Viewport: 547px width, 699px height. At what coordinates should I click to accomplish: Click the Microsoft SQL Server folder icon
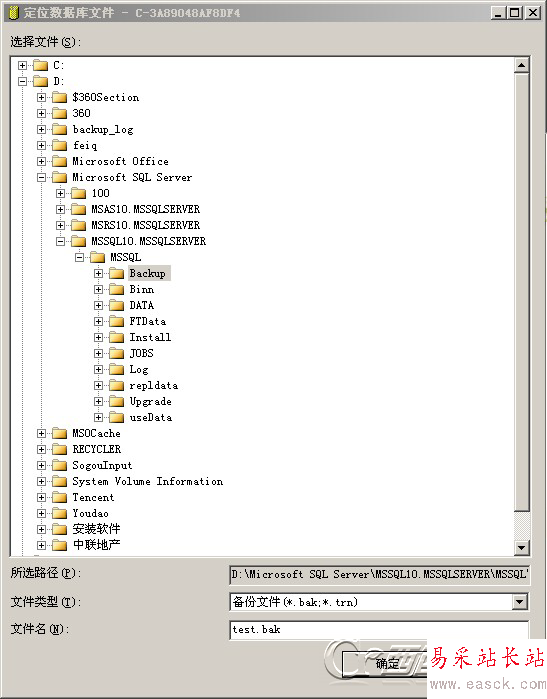(x=59, y=177)
